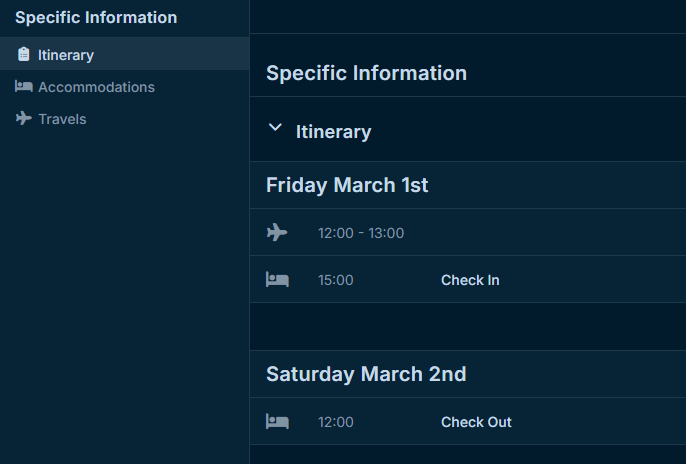This screenshot has height=464, width=686.
Task: Click the airplane icon in 12:00 - 13:00 row
Action: pos(277,232)
